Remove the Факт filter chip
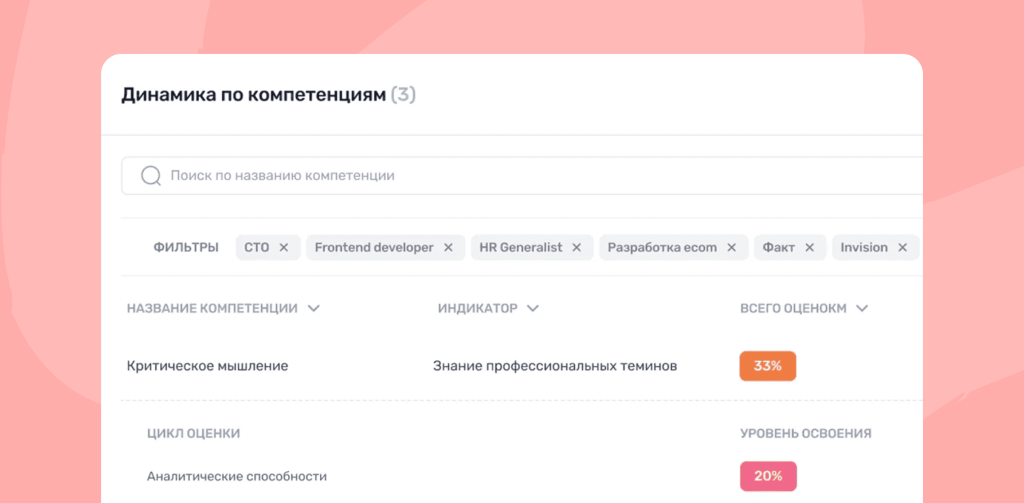The height and width of the screenshot is (503, 1024). coord(809,248)
